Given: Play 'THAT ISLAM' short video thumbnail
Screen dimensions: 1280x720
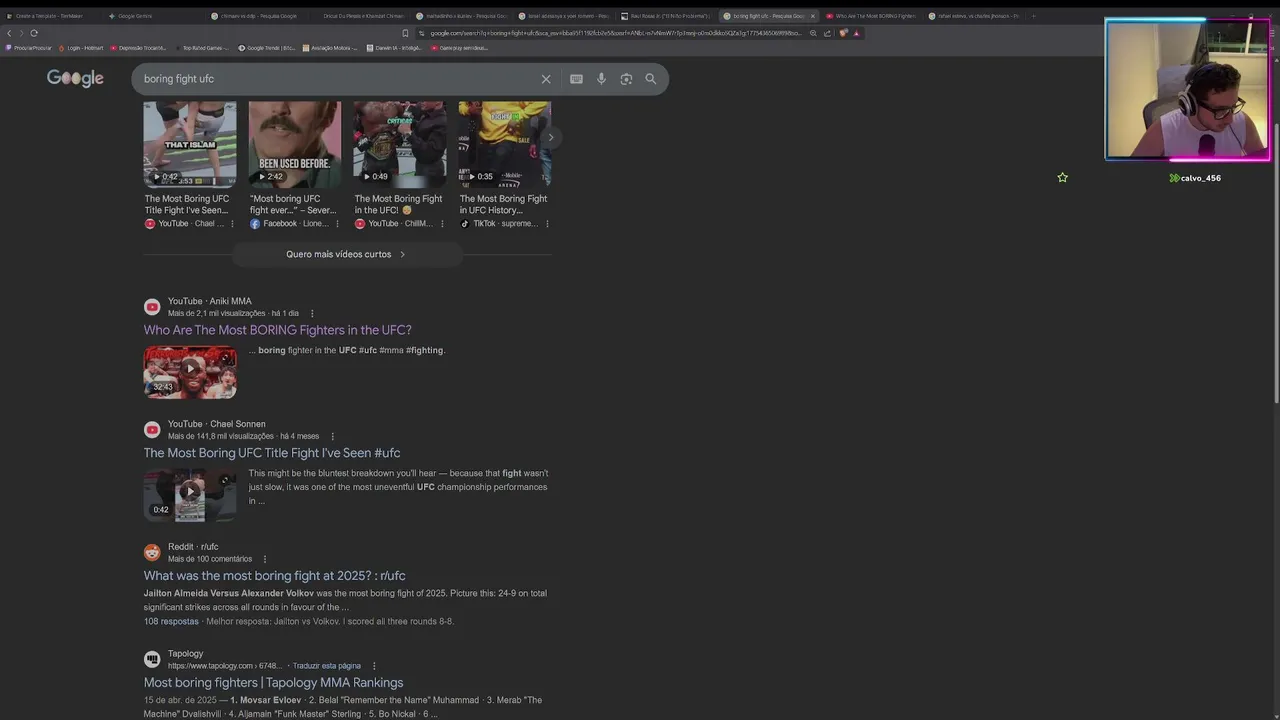Looking at the screenshot, I should (x=190, y=144).
